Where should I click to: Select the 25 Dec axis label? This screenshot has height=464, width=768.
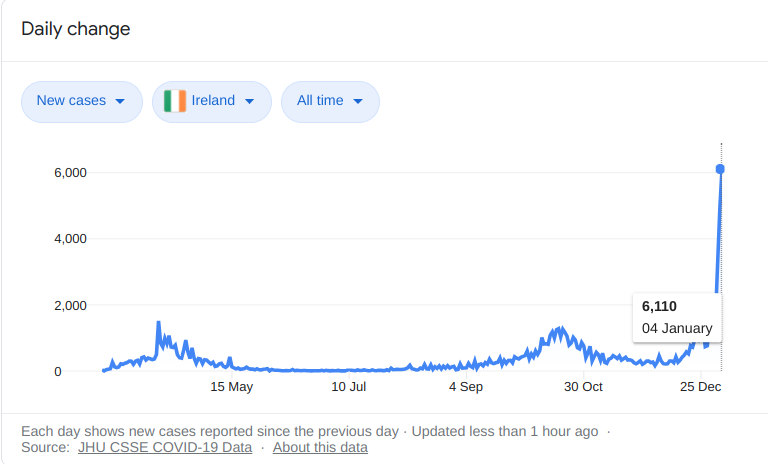pyautogui.click(x=700, y=386)
